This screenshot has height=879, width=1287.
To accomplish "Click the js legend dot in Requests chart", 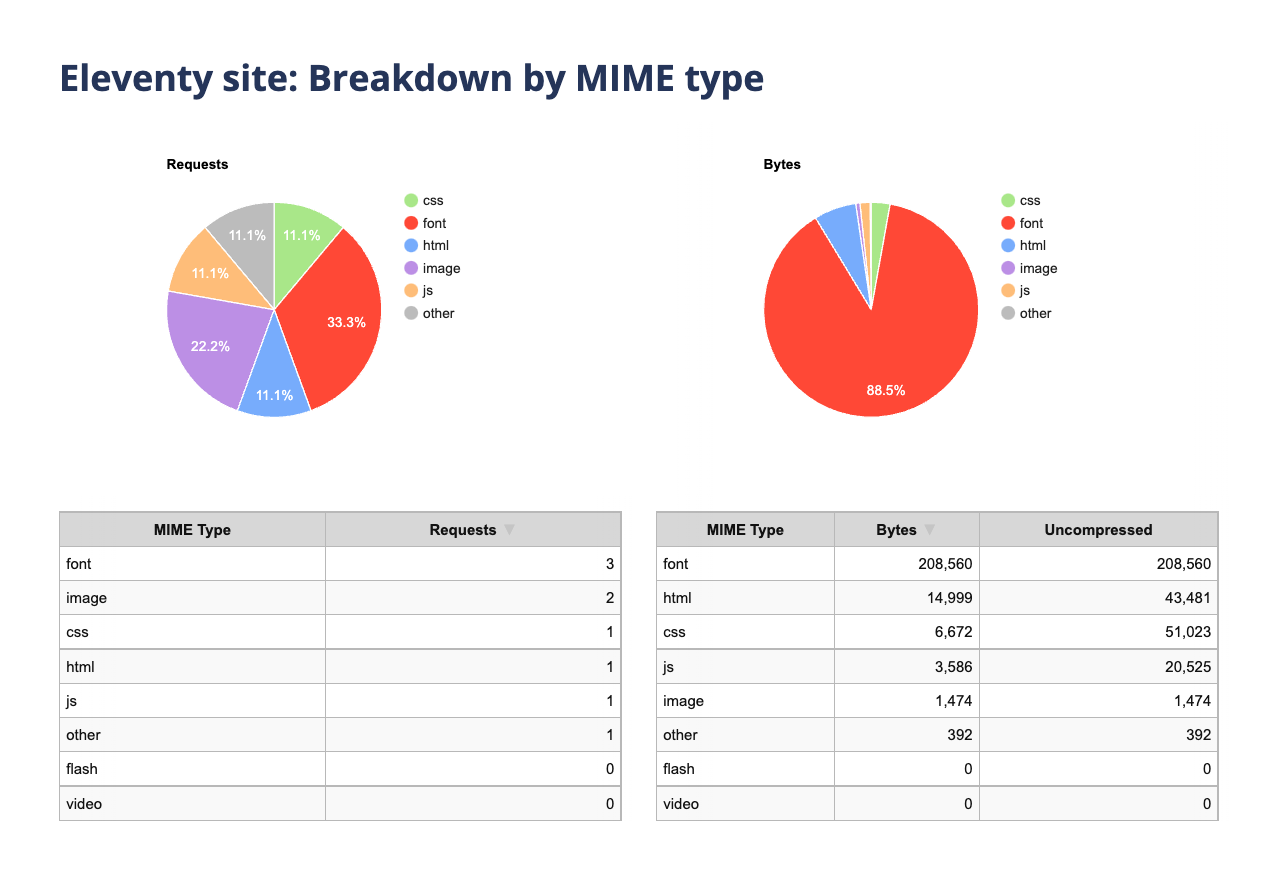I will point(411,290).
